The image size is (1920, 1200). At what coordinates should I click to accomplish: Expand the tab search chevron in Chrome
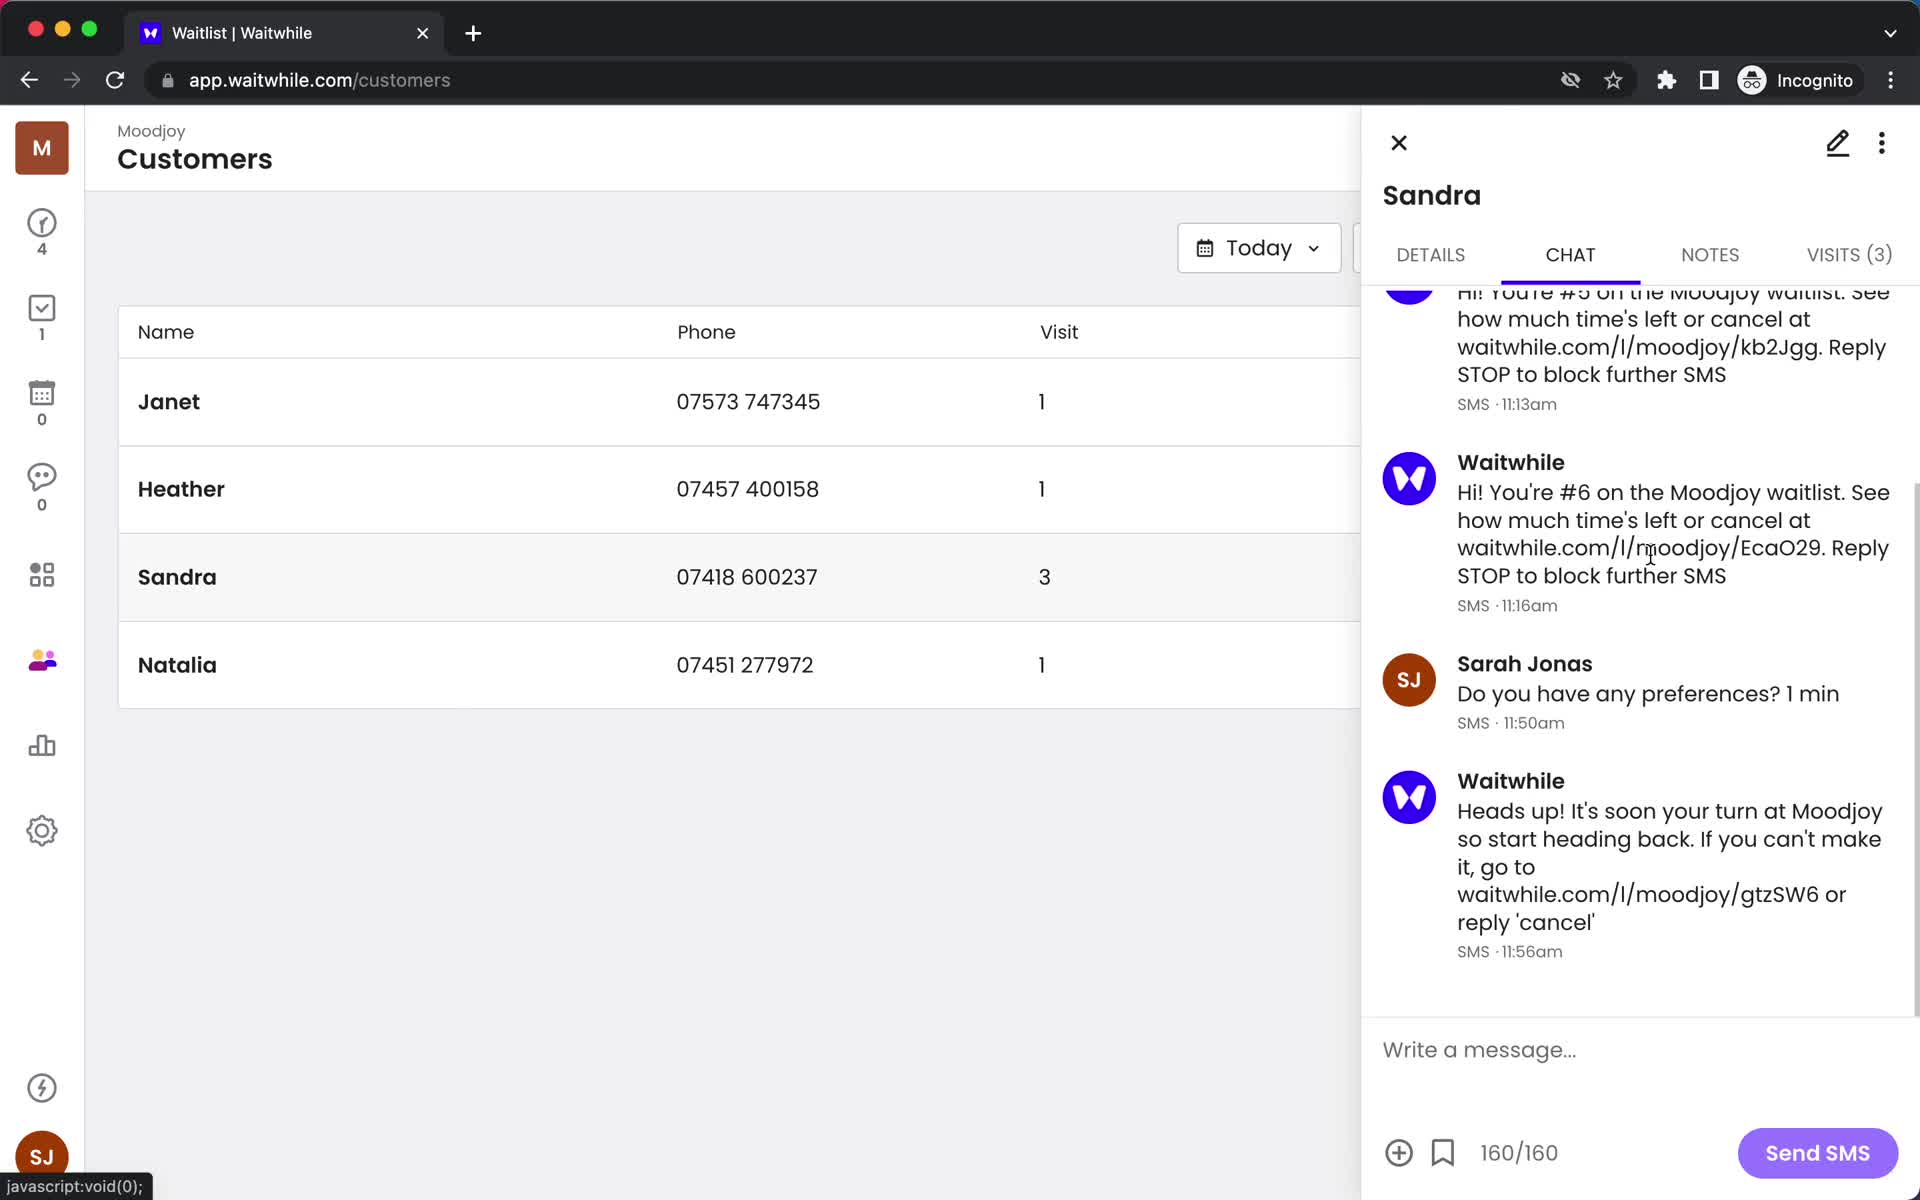click(1890, 33)
